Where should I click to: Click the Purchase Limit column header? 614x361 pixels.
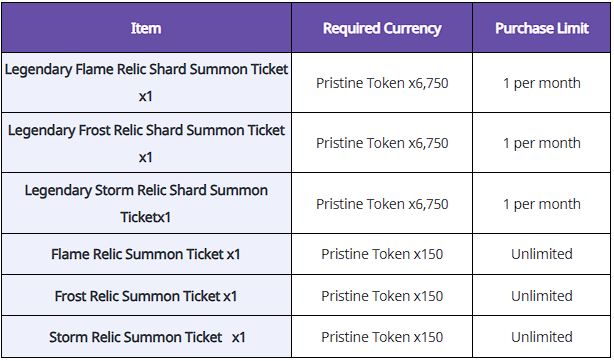click(542, 28)
